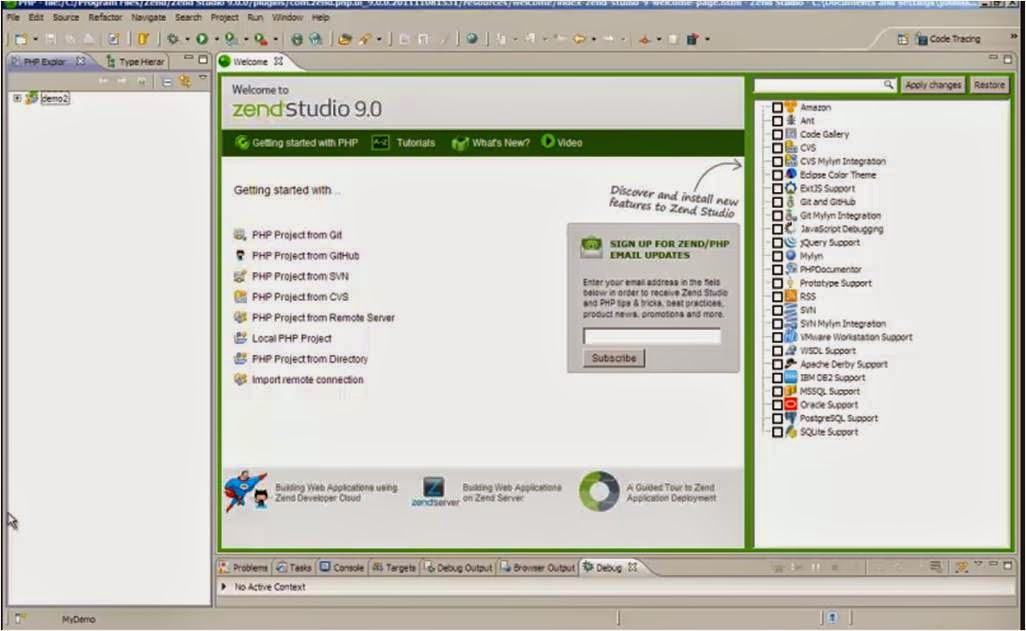The image size is (1026, 631).
Task: Click the search magnifier icon in features panel
Action: click(888, 84)
